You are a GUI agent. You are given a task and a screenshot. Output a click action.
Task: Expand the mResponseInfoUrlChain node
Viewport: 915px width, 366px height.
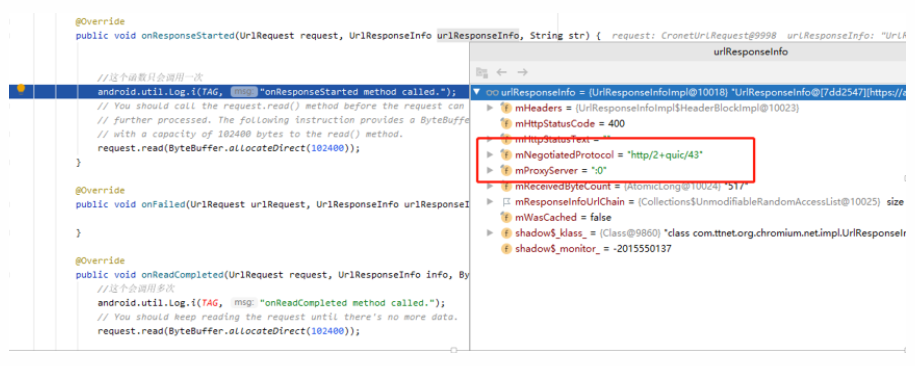tap(490, 202)
